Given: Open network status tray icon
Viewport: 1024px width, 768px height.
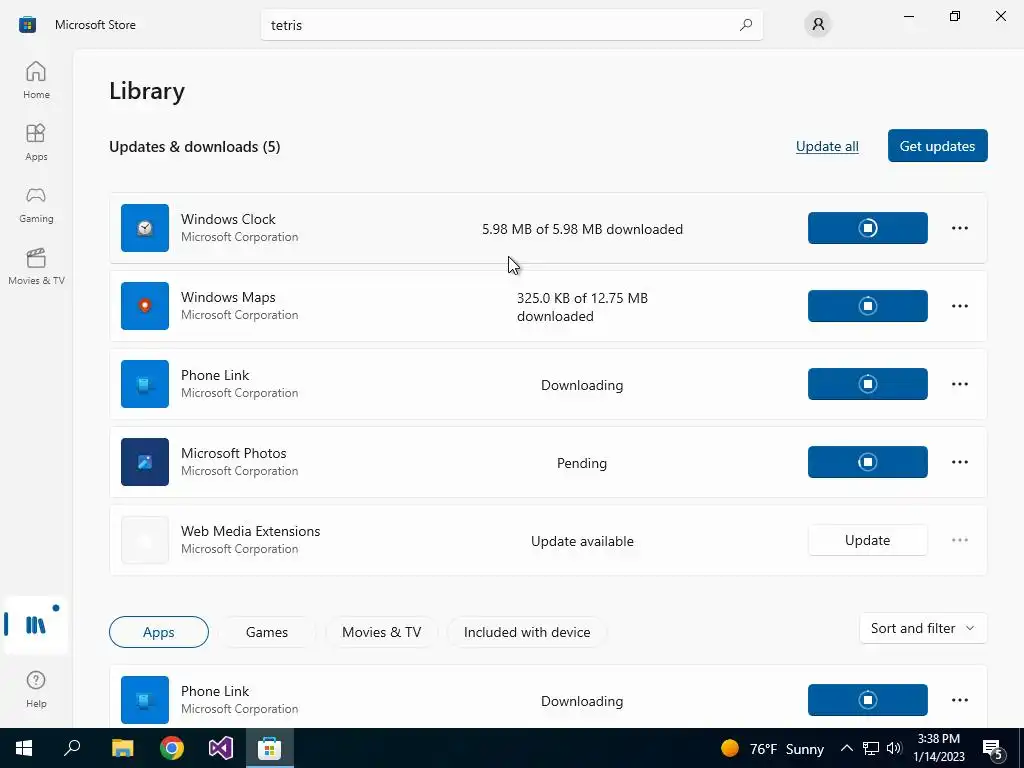Looking at the screenshot, I should click(x=871, y=748).
